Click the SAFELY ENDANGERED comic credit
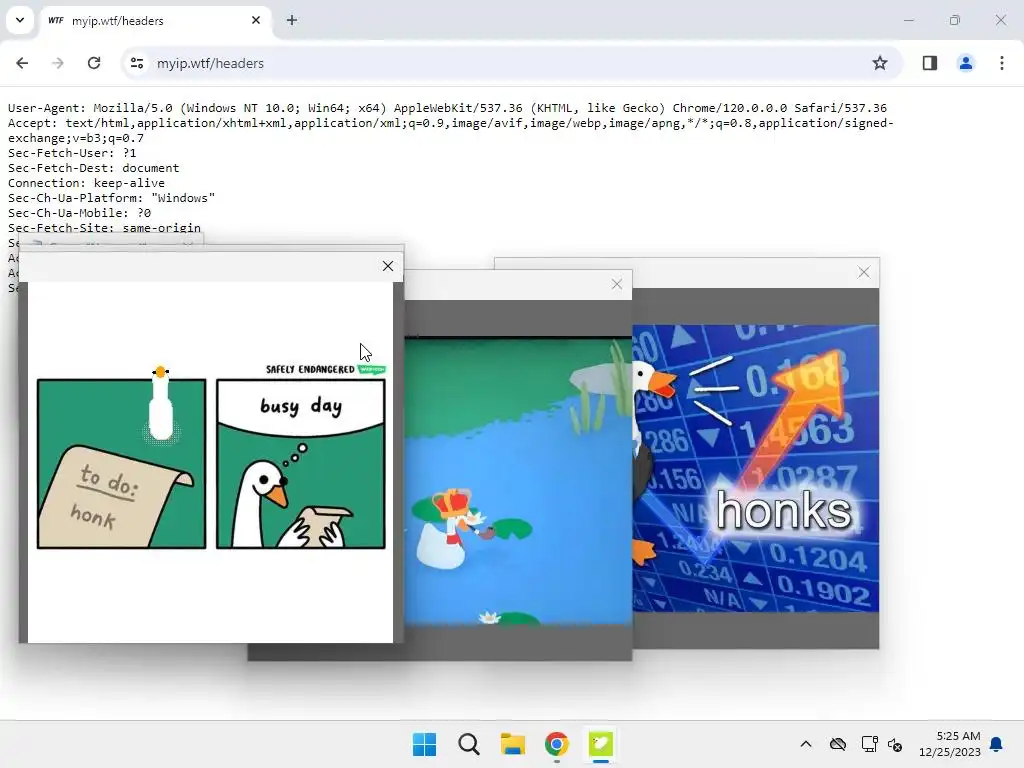The image size is (1024, 768). click(x=310, y=370)
